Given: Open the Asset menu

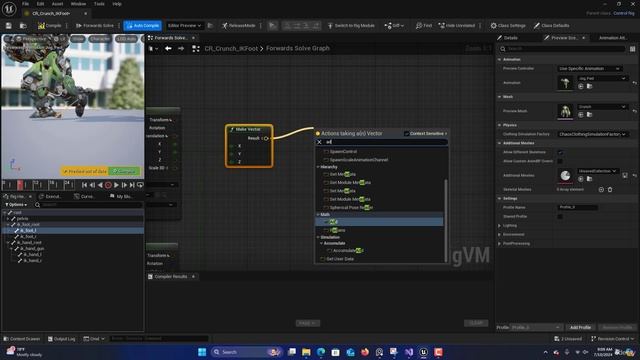Looking at the screenshot, I should [x=57, y=4].
